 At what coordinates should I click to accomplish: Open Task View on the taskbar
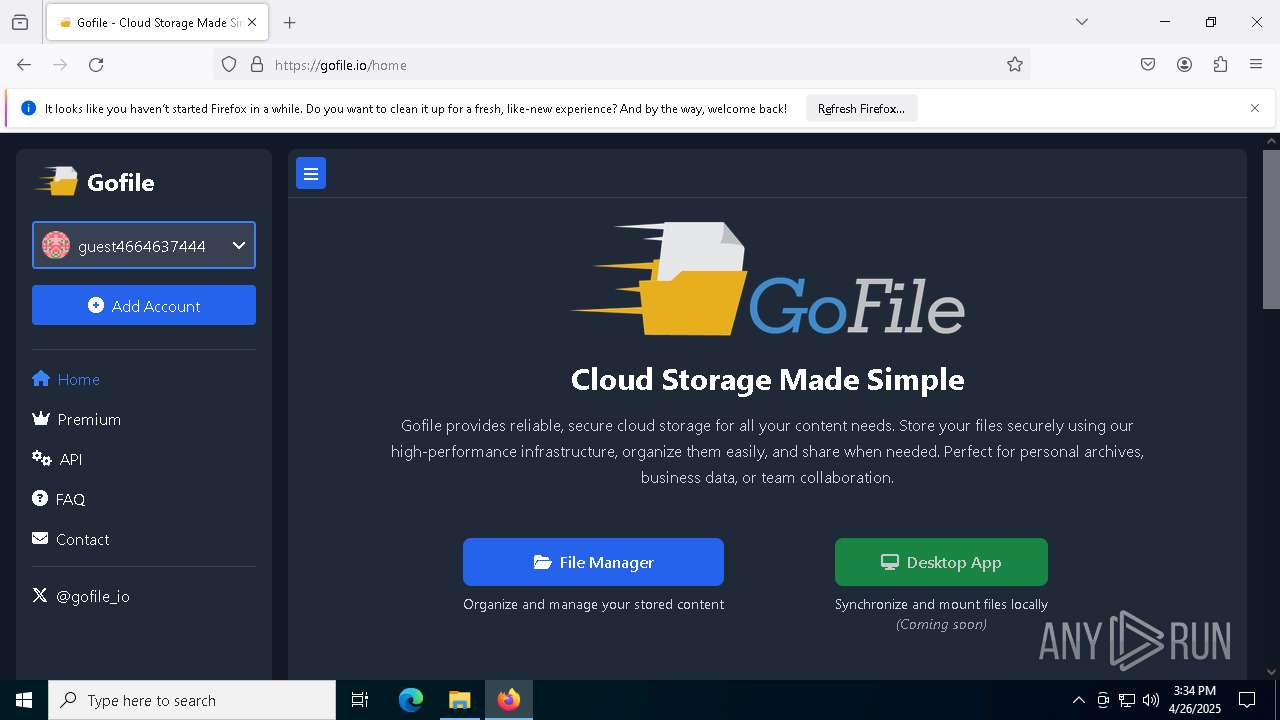360,700
